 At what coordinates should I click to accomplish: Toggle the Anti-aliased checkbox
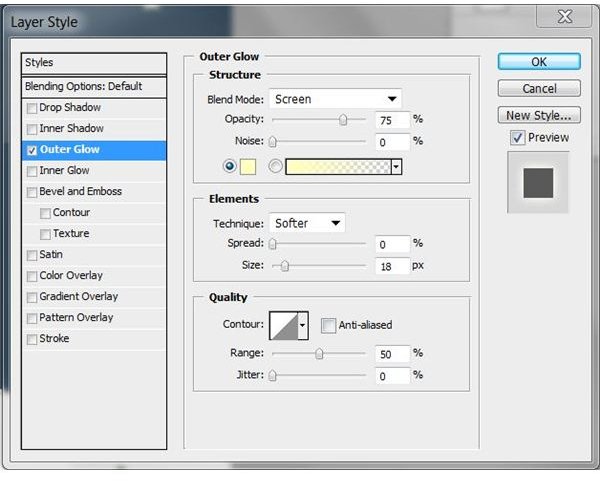tap(328, 326)
